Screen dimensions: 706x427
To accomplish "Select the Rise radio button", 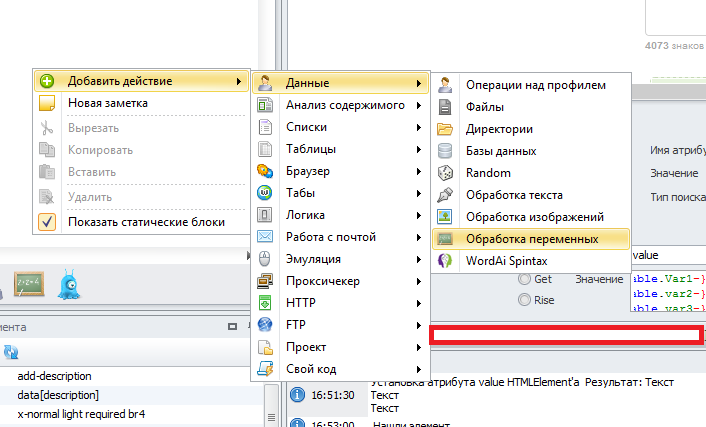I will [524, 300].
